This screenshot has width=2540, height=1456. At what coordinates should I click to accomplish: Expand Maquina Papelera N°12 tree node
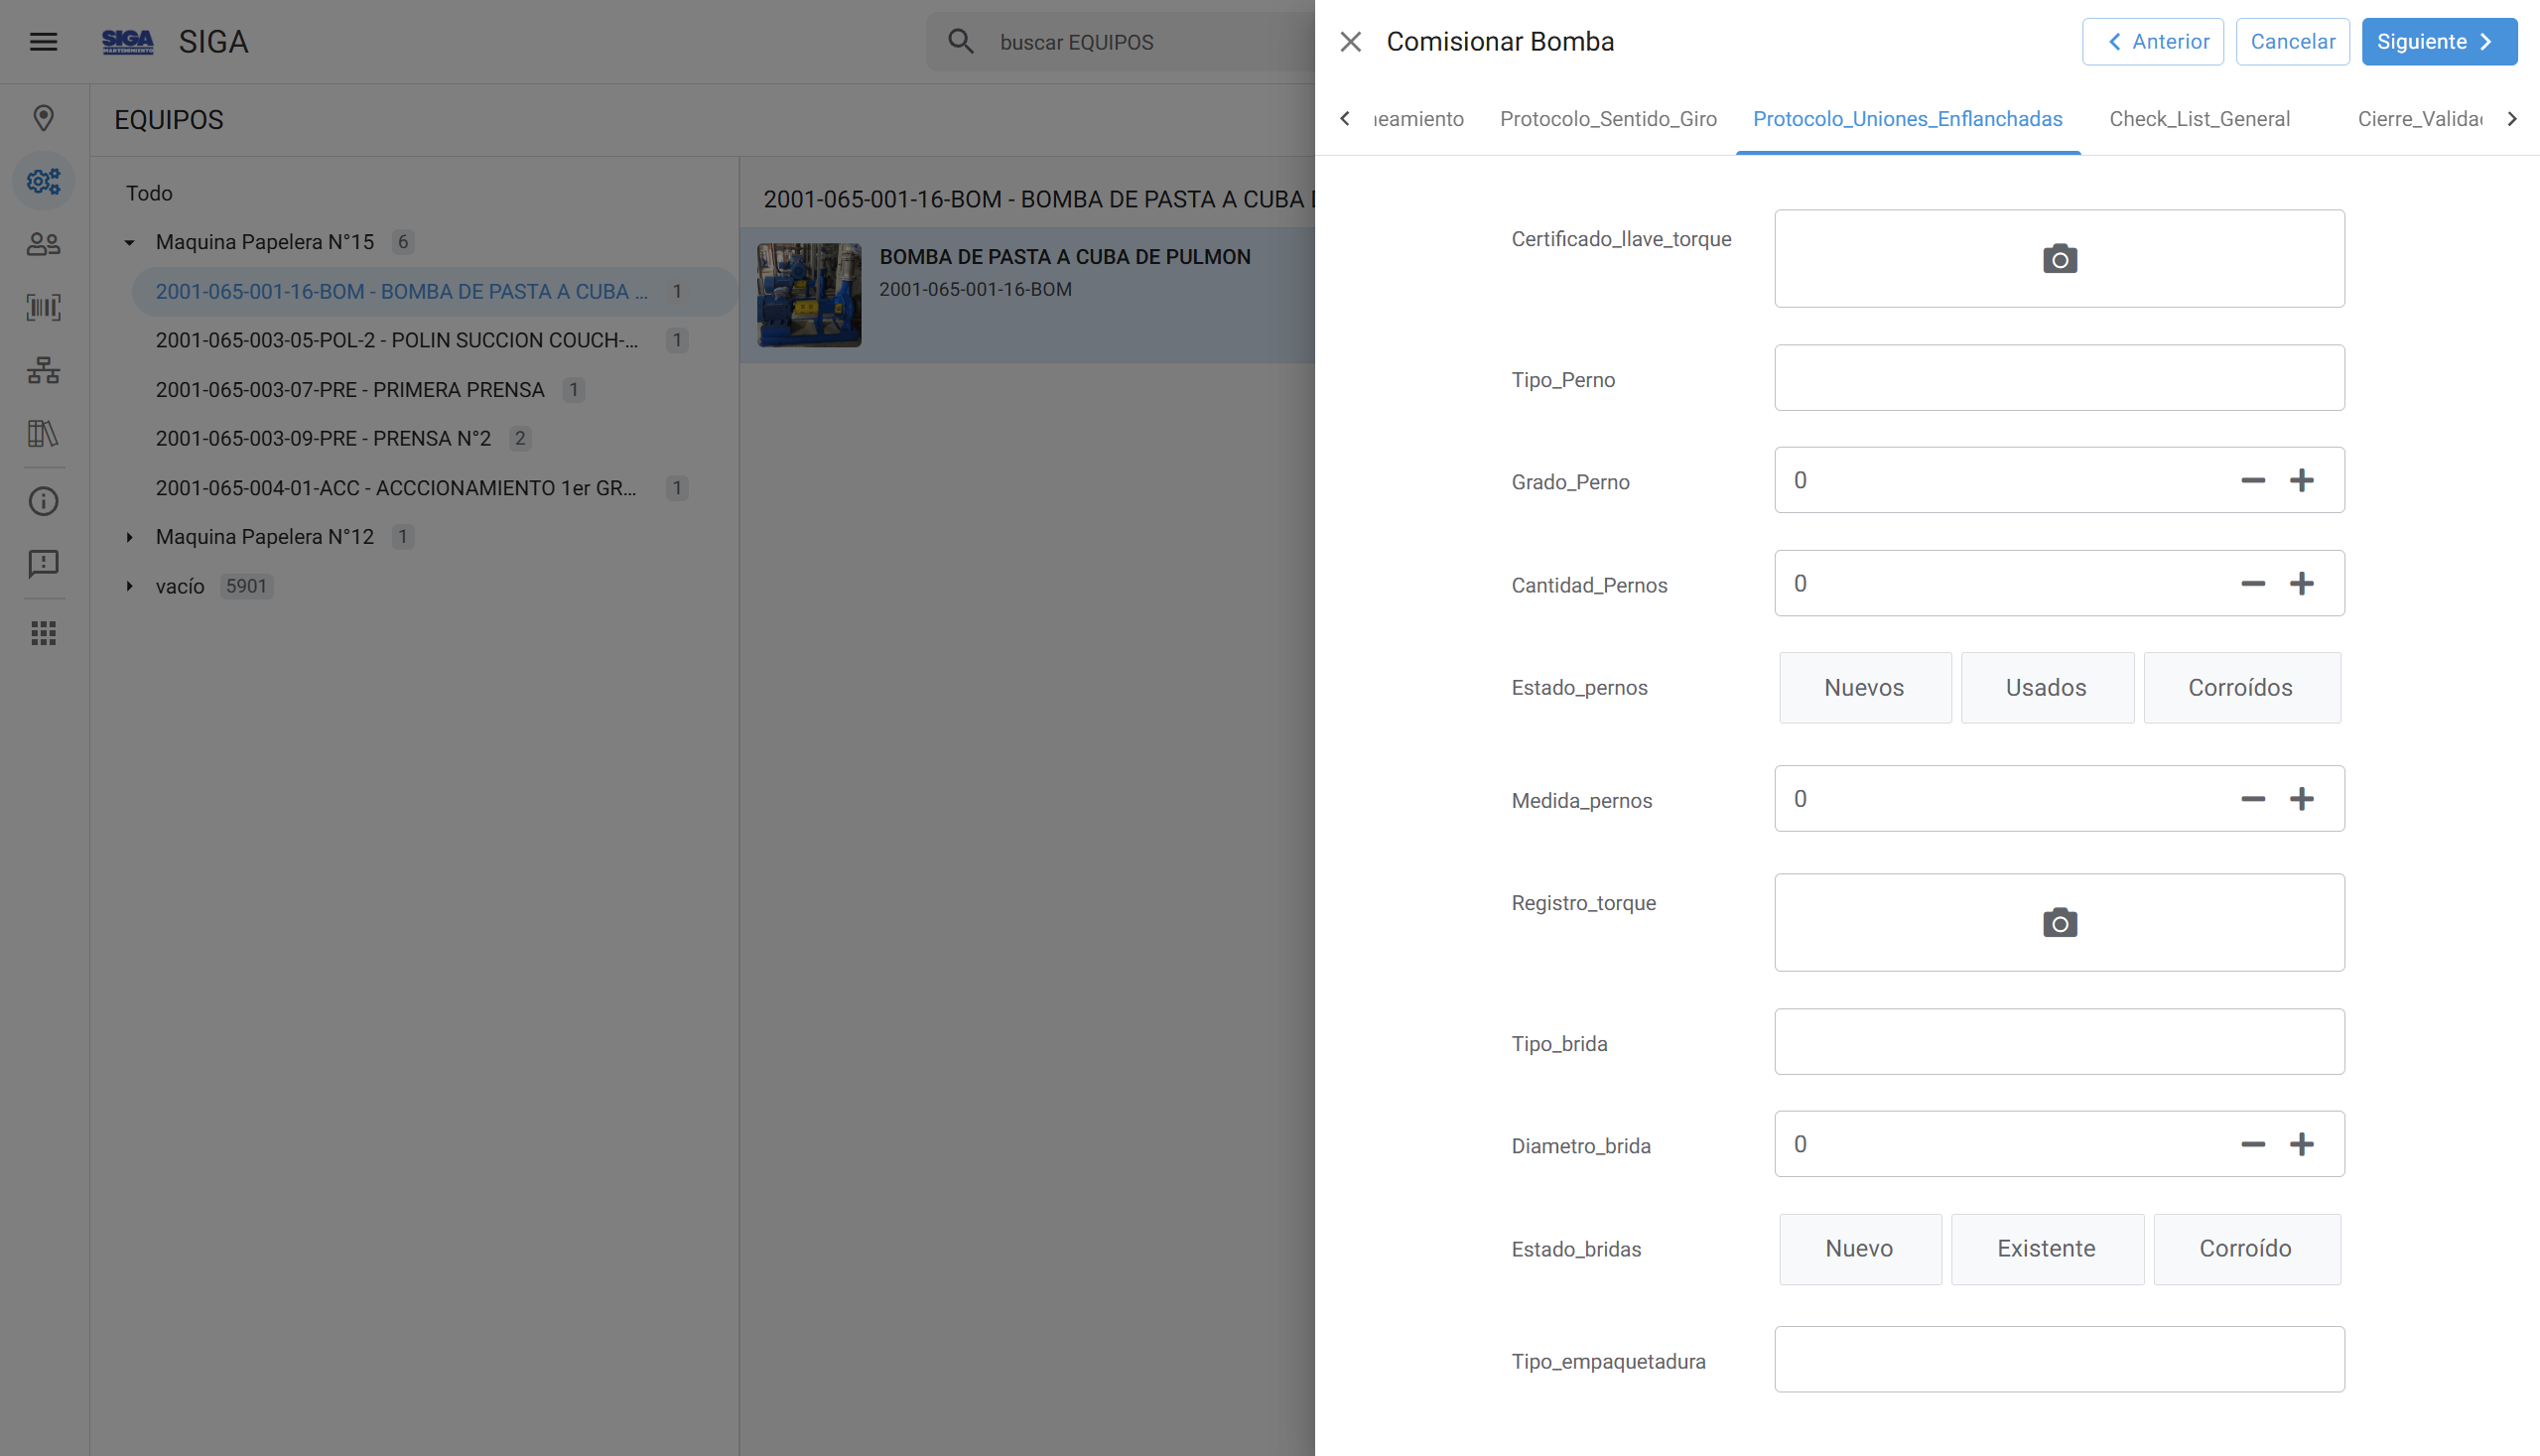(x=129, y=537)
